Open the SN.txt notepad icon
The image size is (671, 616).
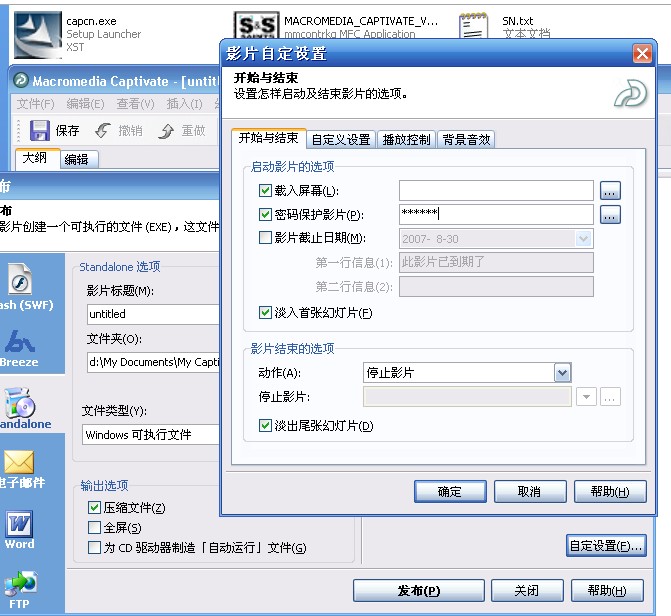(x=473, y=26)
